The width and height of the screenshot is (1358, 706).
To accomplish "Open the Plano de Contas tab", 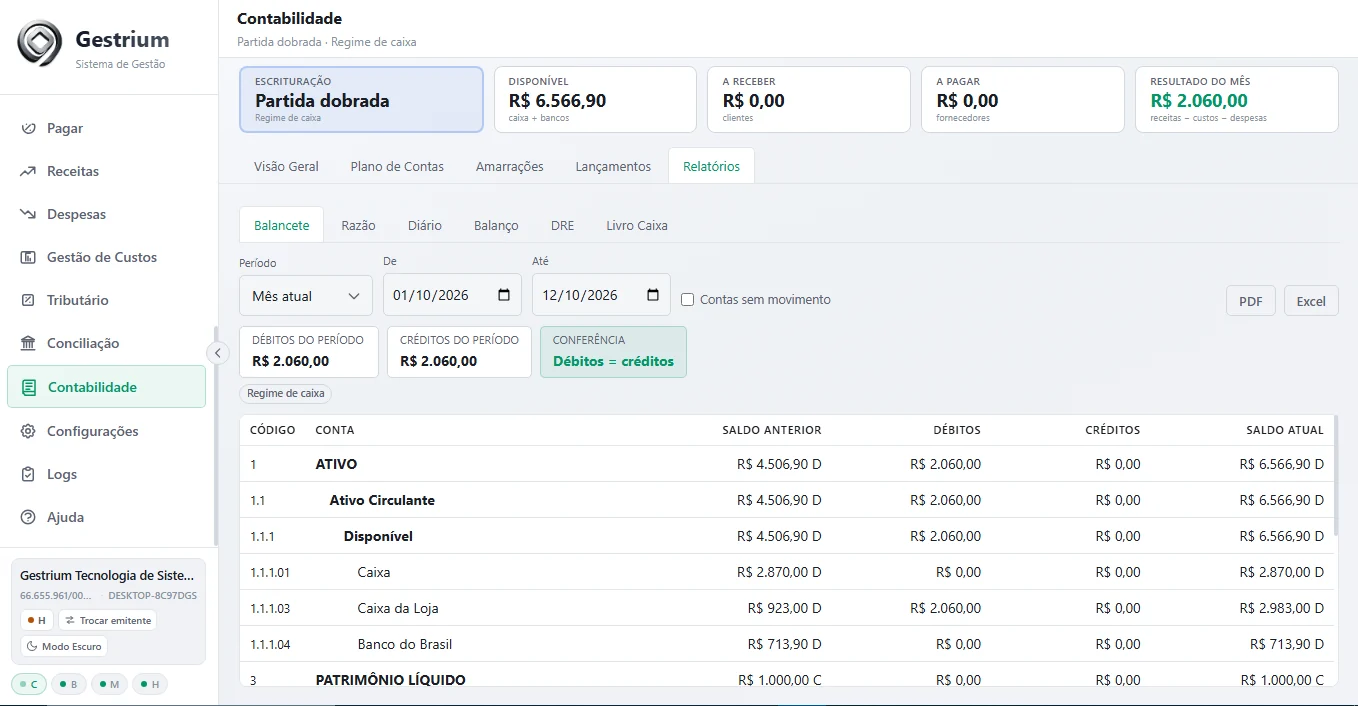I will 397,166.
